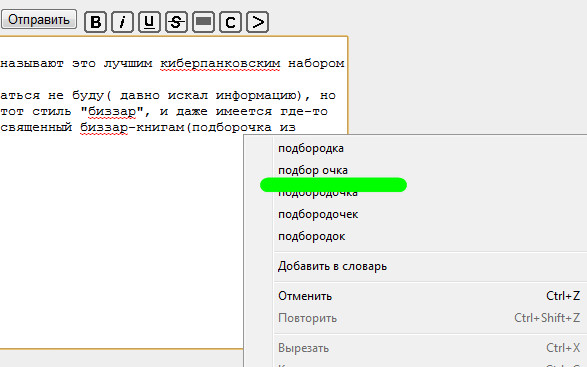This screenshot has width=587, height=367.
Task: Apply underline formatting with the U icon
Action: pyautogui.click(x=149, y=22)
